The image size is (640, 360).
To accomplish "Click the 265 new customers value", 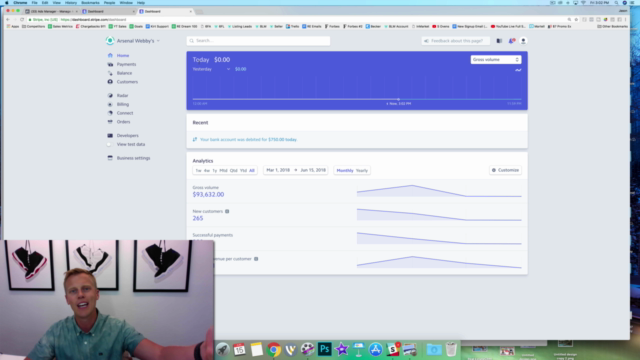I will coord(198,218).
